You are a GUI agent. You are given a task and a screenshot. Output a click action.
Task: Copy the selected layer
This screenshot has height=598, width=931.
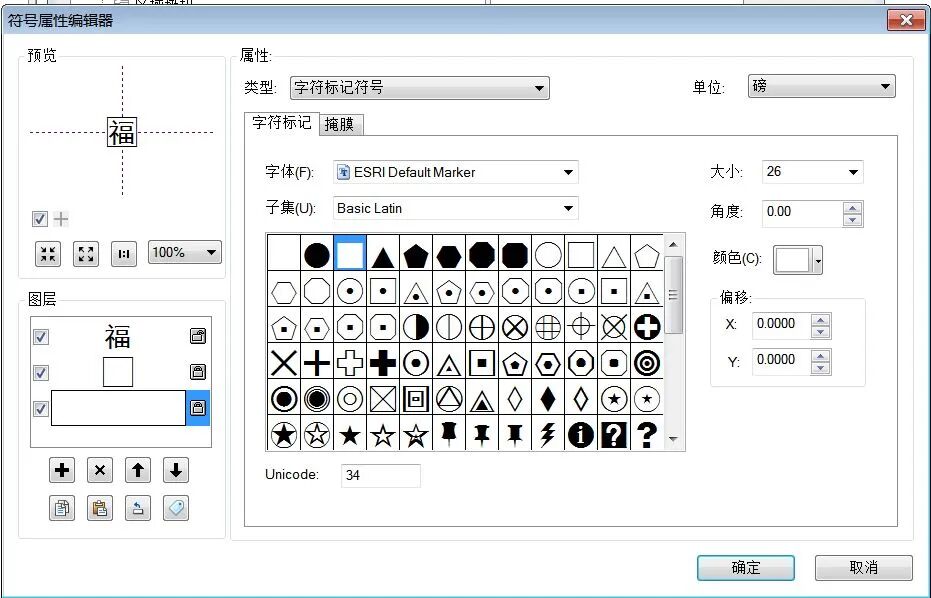[x=62, y=508]
